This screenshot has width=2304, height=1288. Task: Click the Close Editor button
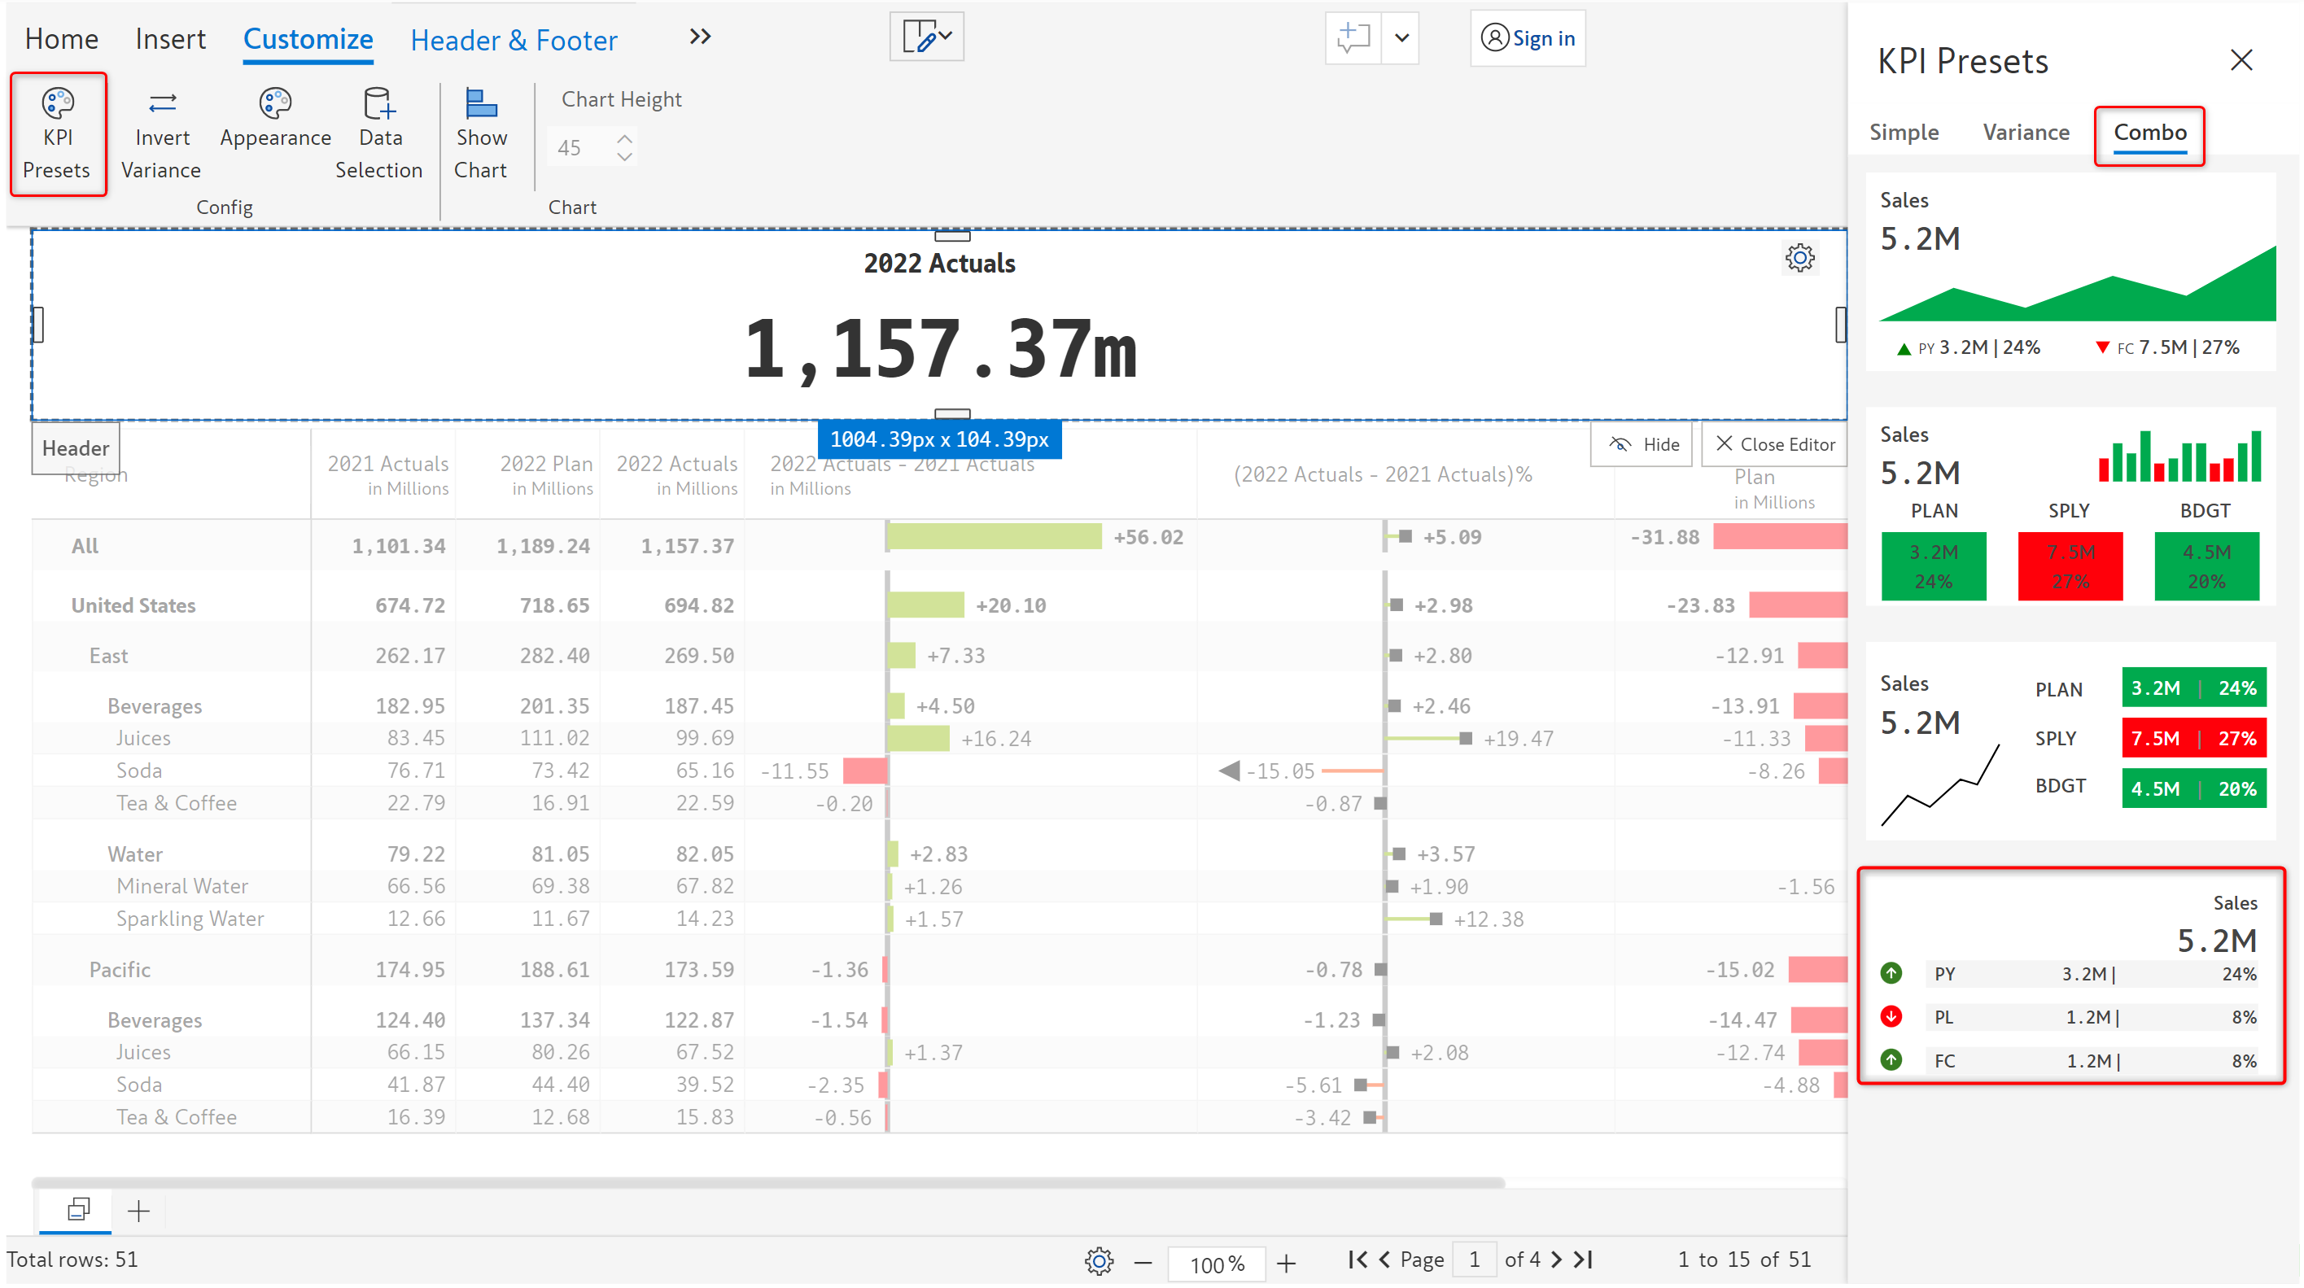1775,444
